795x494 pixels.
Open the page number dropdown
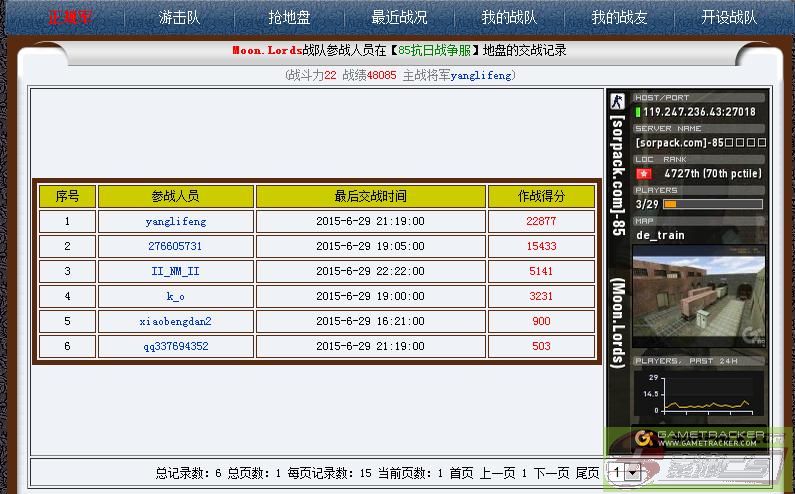coord(624,472)
